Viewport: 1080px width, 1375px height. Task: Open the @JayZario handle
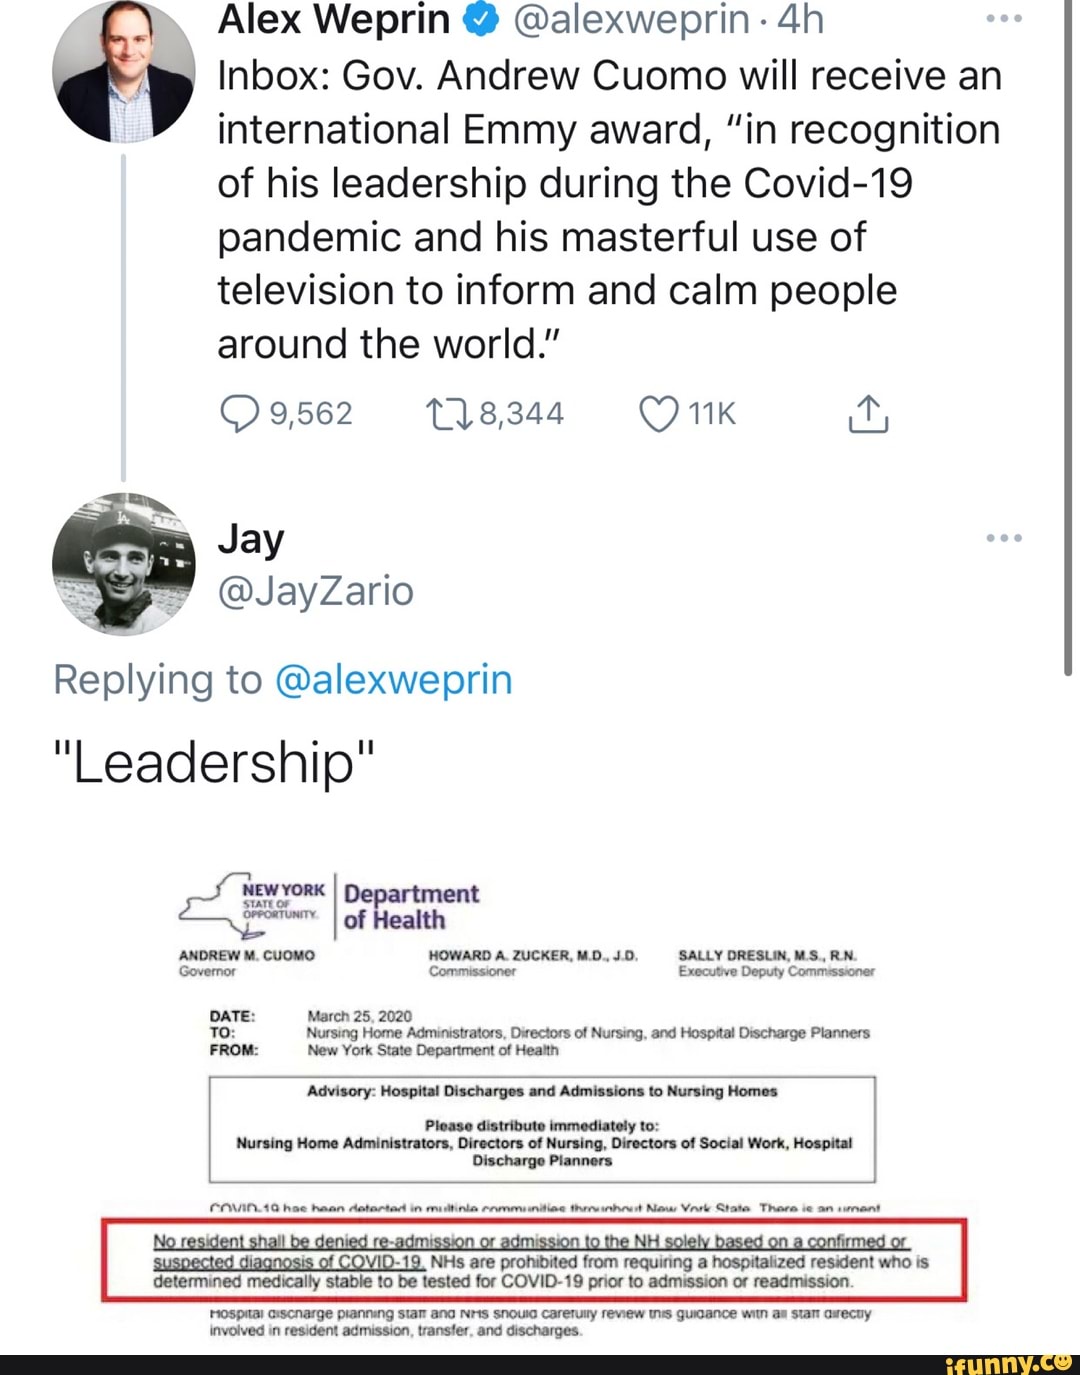[x=315, y=591]
